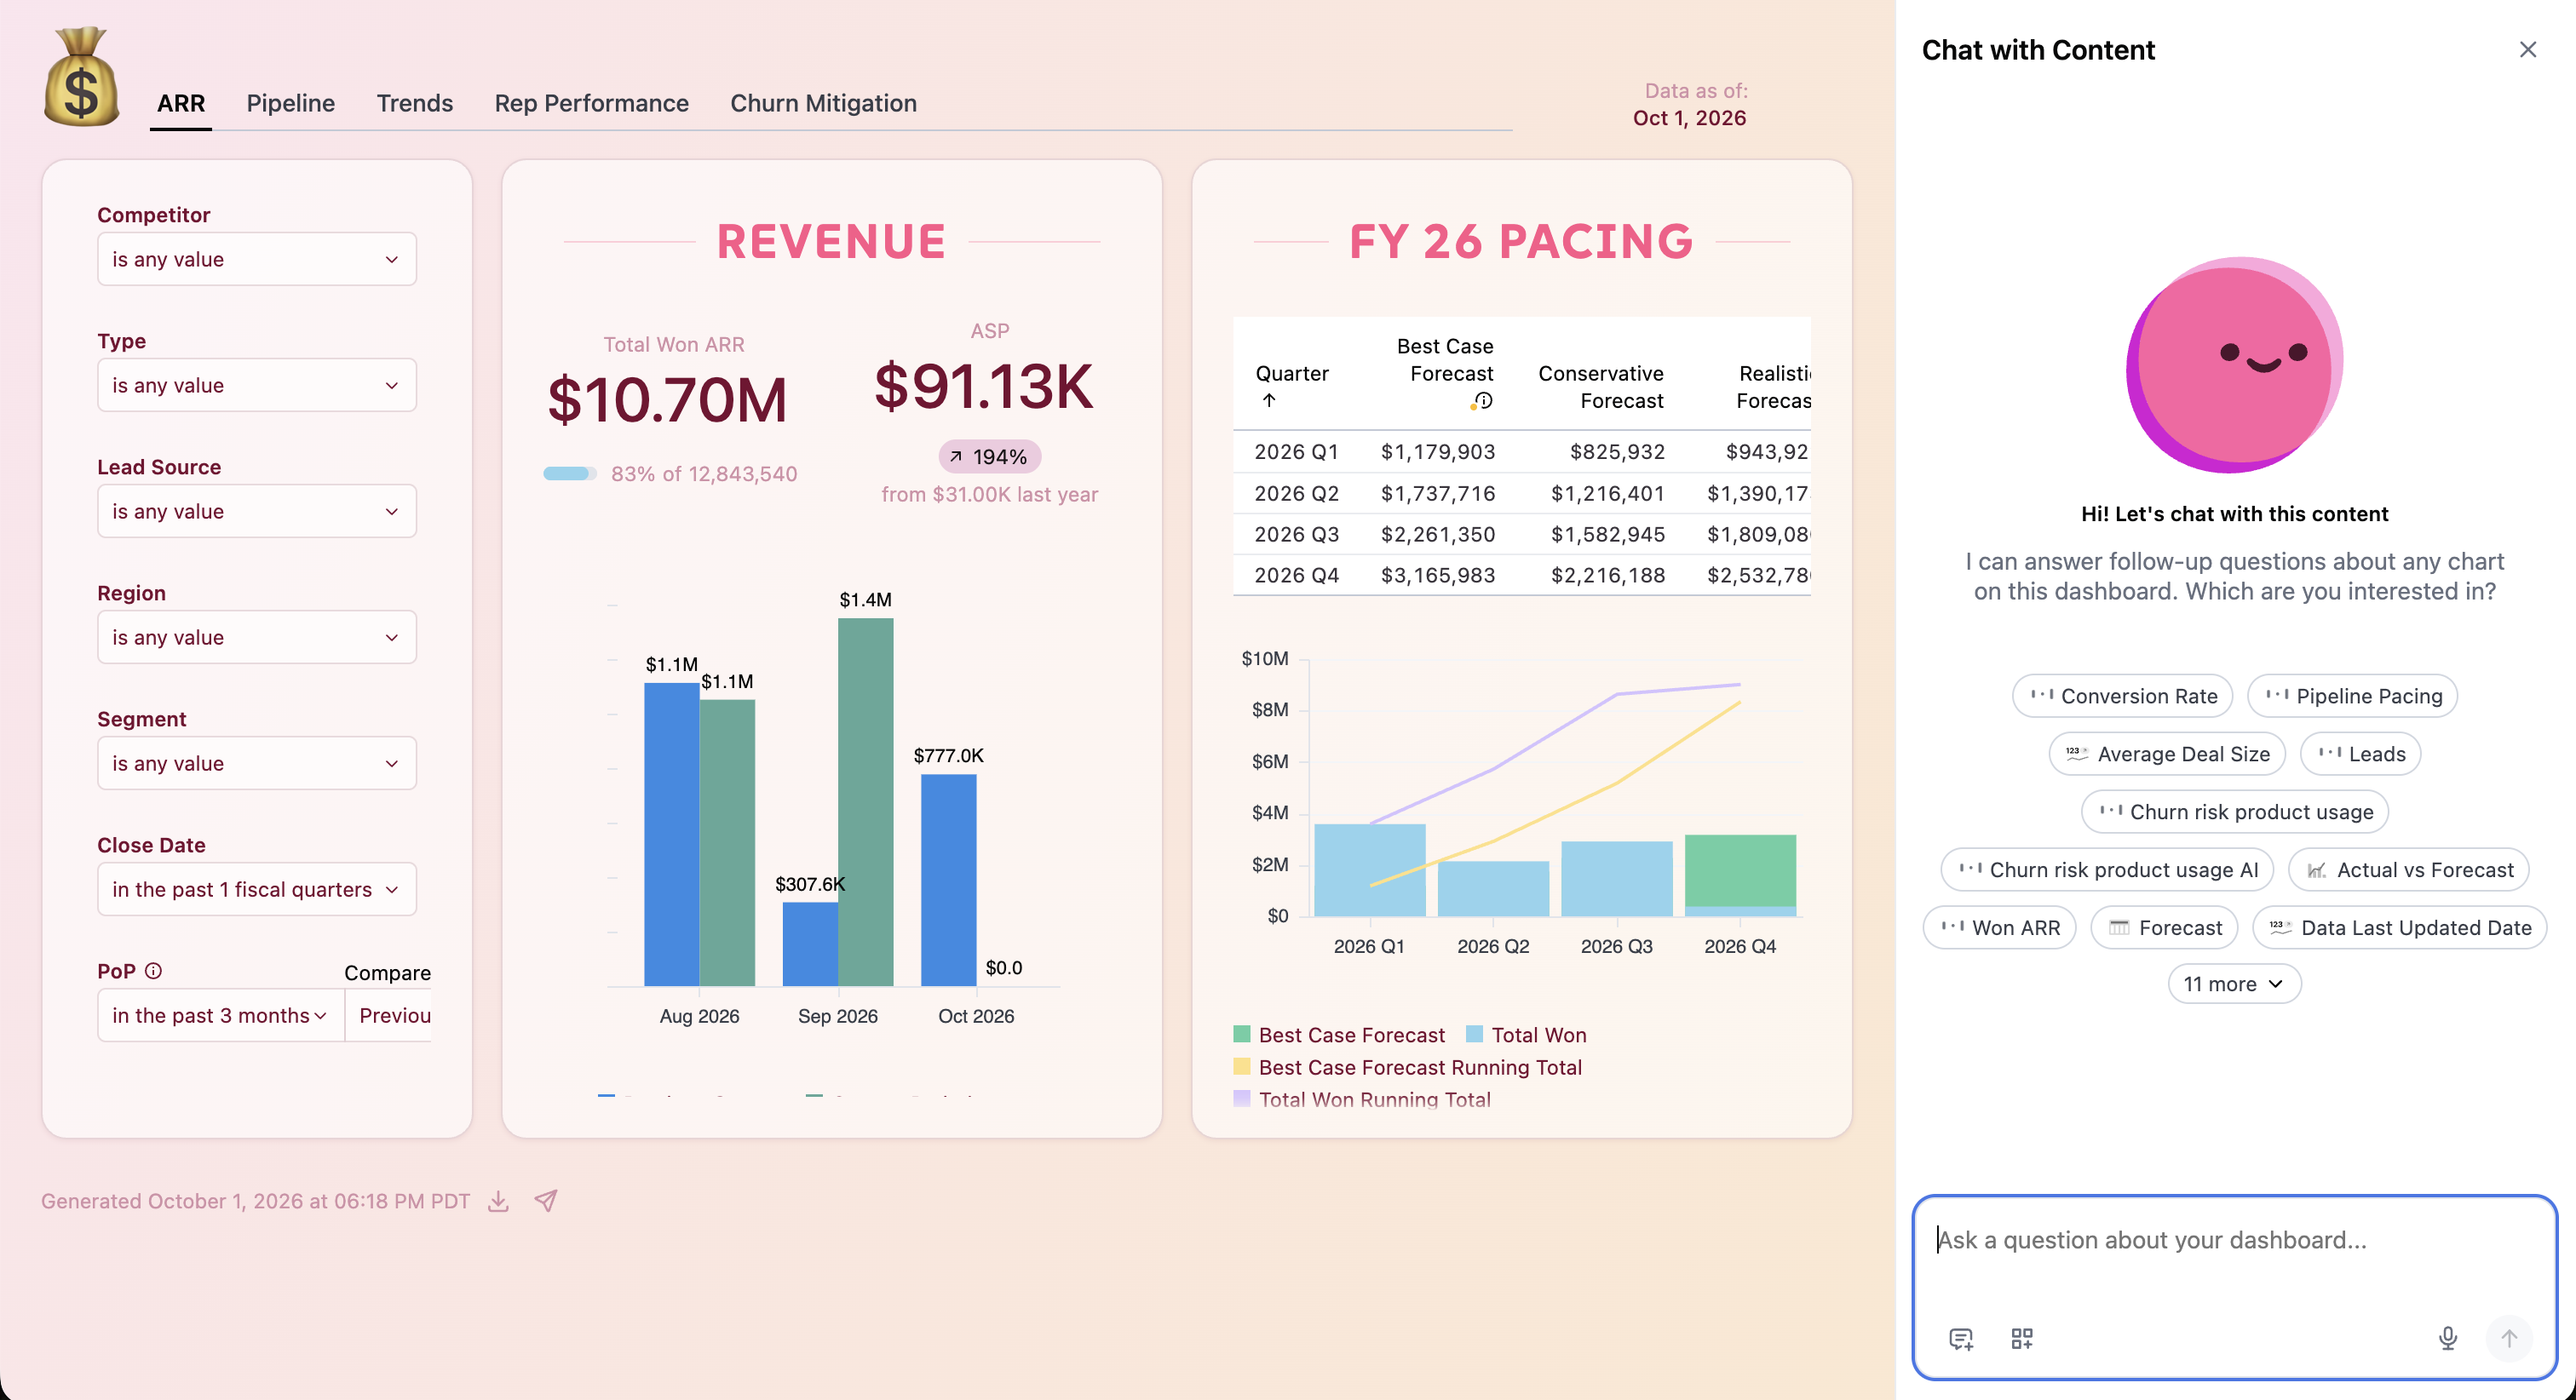Select the Data Last Updated Date chip

coord(2399,928)
